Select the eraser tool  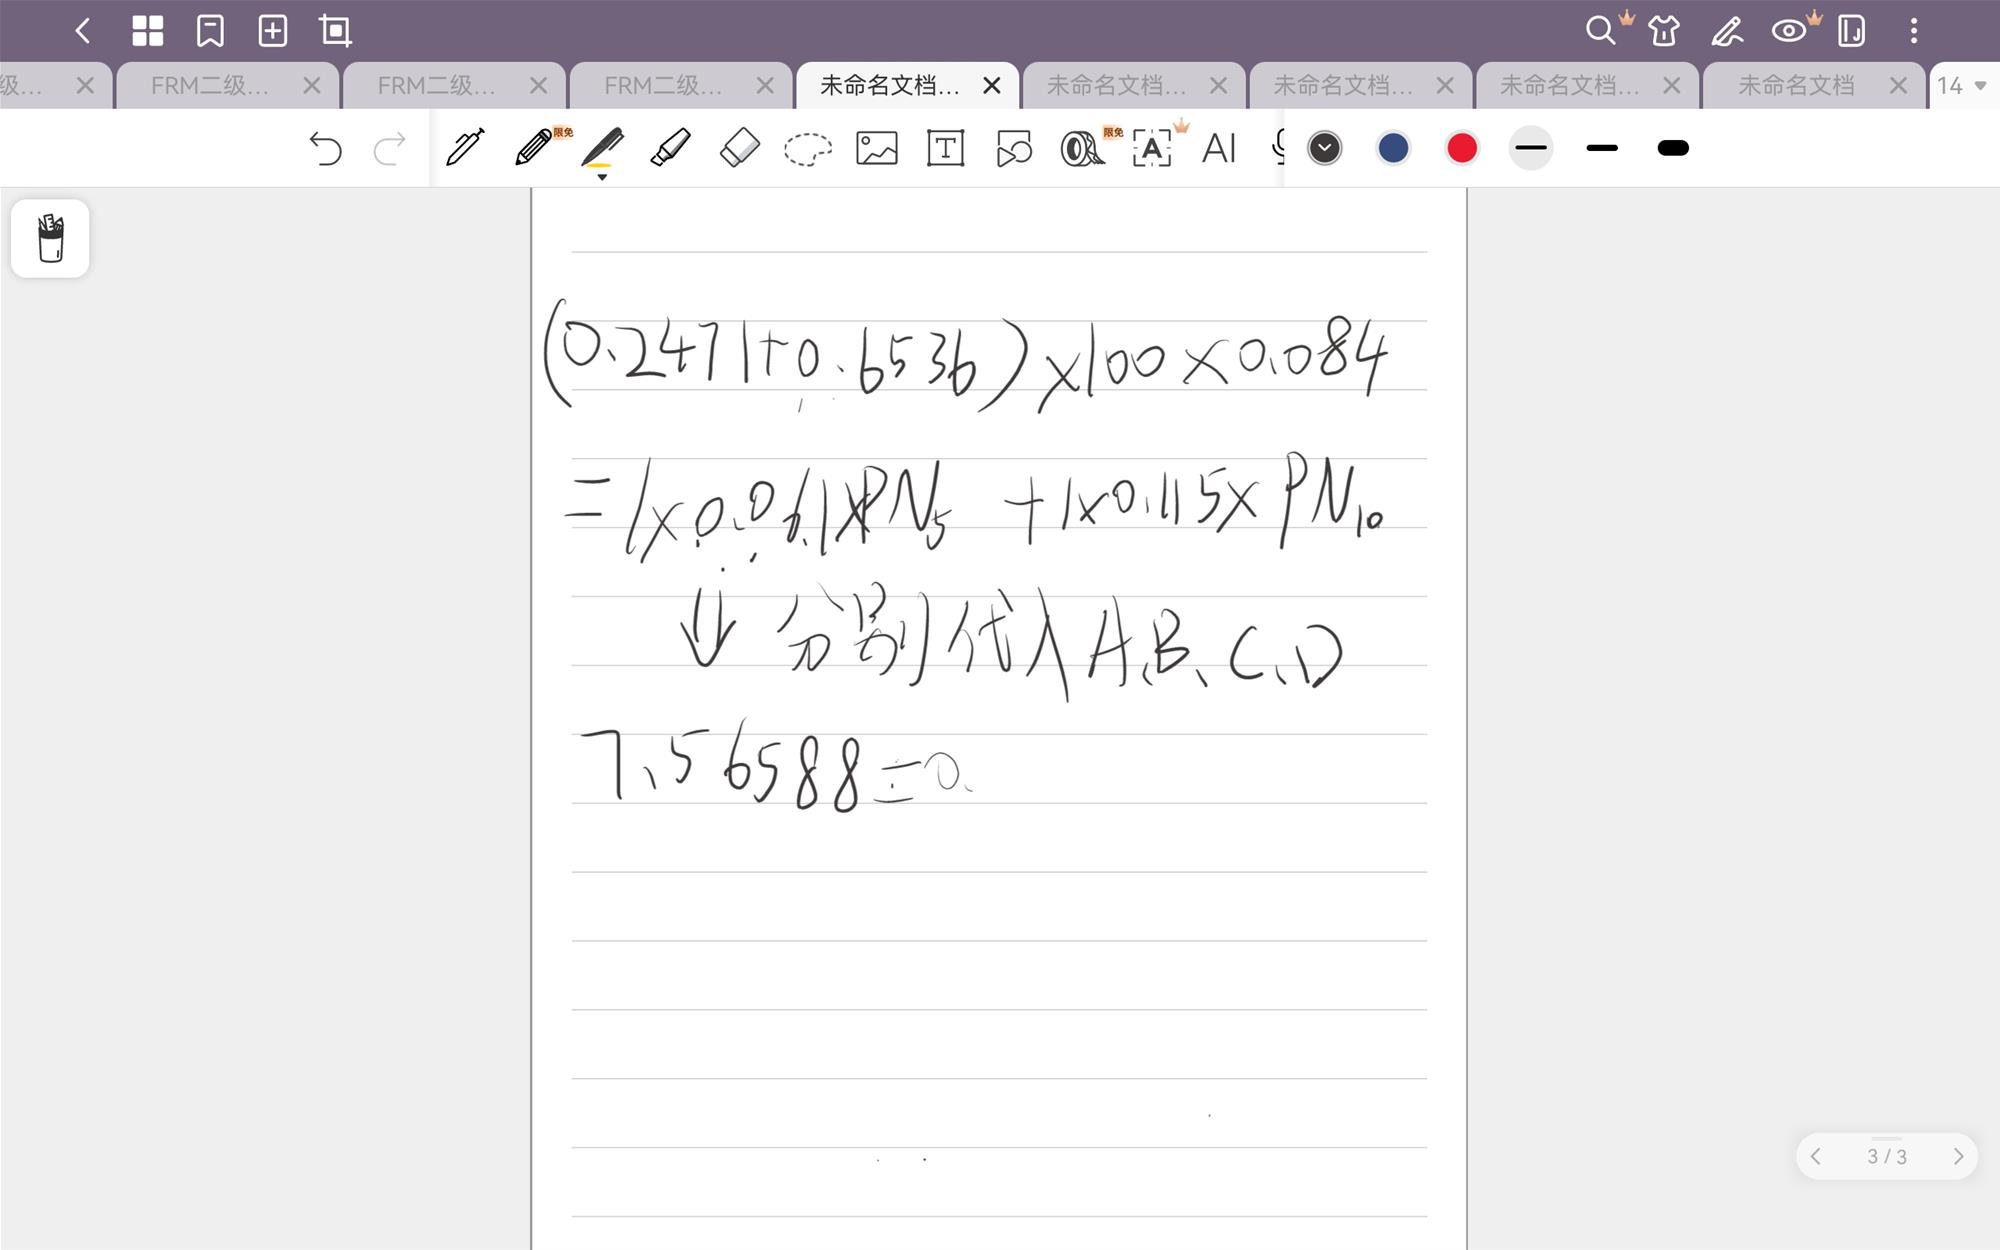point(739,148)
